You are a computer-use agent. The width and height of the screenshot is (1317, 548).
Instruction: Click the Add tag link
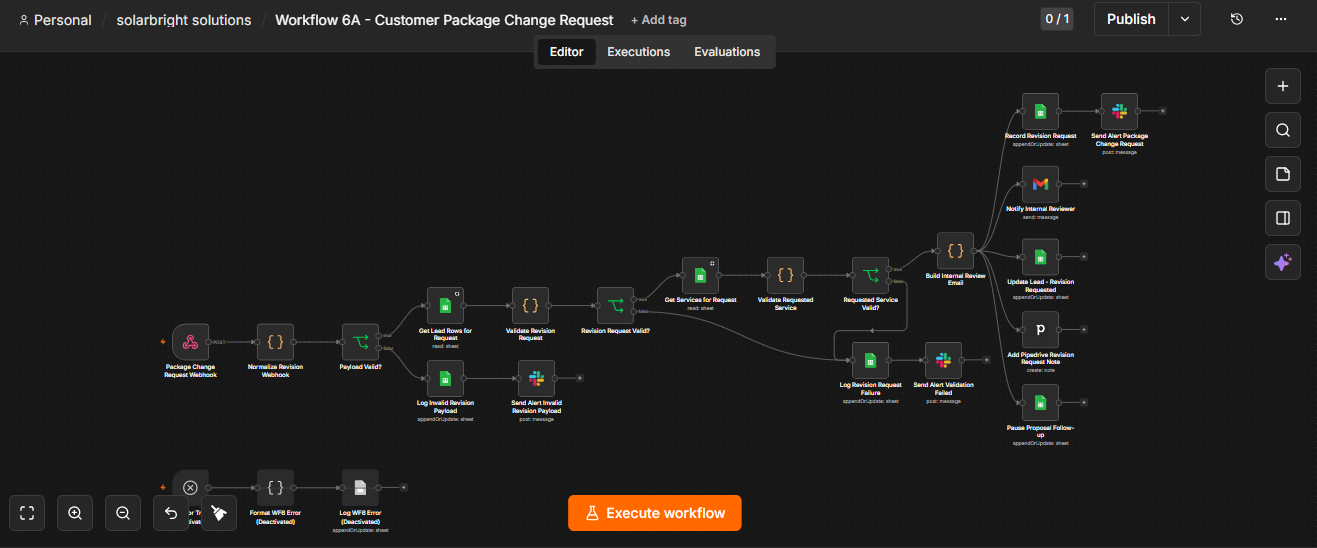659,20
